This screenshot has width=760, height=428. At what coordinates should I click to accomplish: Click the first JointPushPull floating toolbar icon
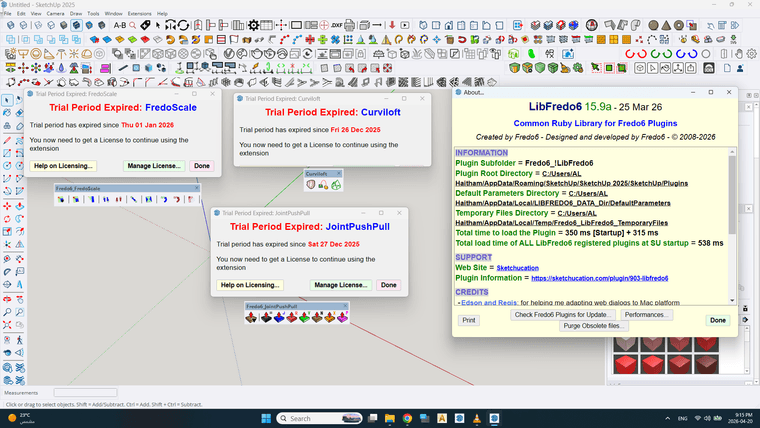[x=252, y=318]
